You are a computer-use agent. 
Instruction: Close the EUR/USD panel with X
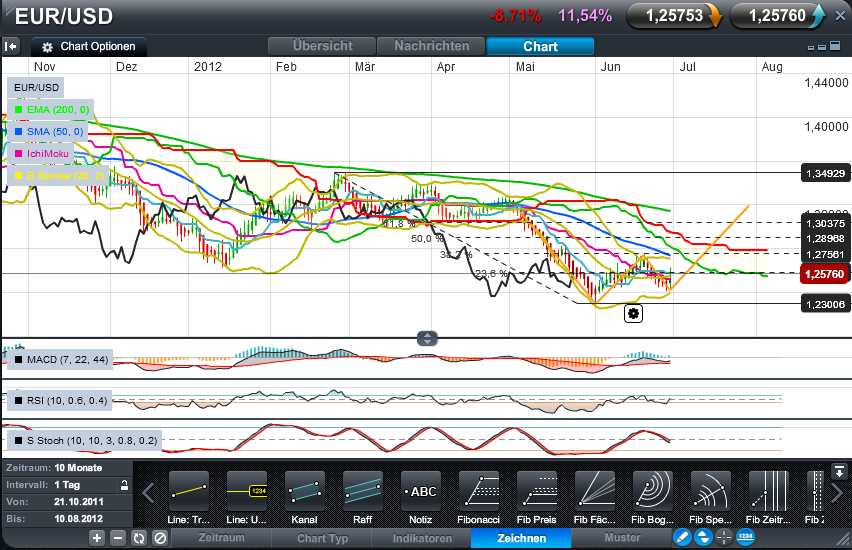pos(840,16)
